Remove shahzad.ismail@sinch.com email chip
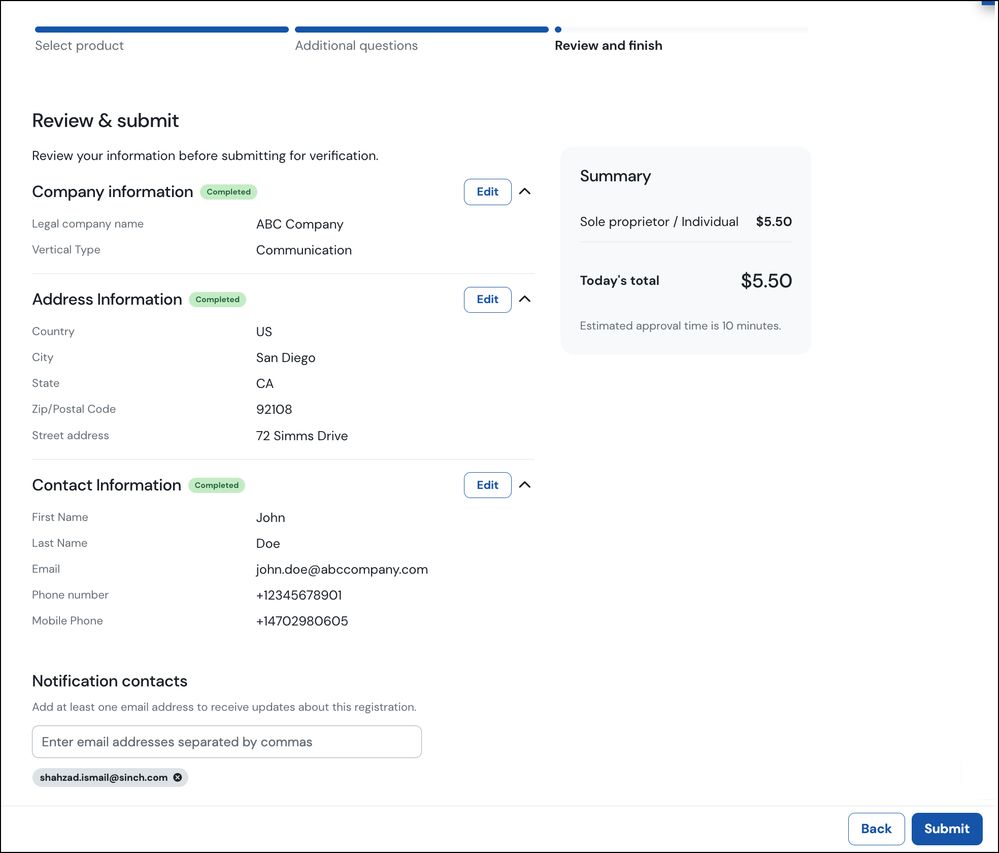Image resolution: width=999 pixels, height=853 pixels. coord(178,777)
